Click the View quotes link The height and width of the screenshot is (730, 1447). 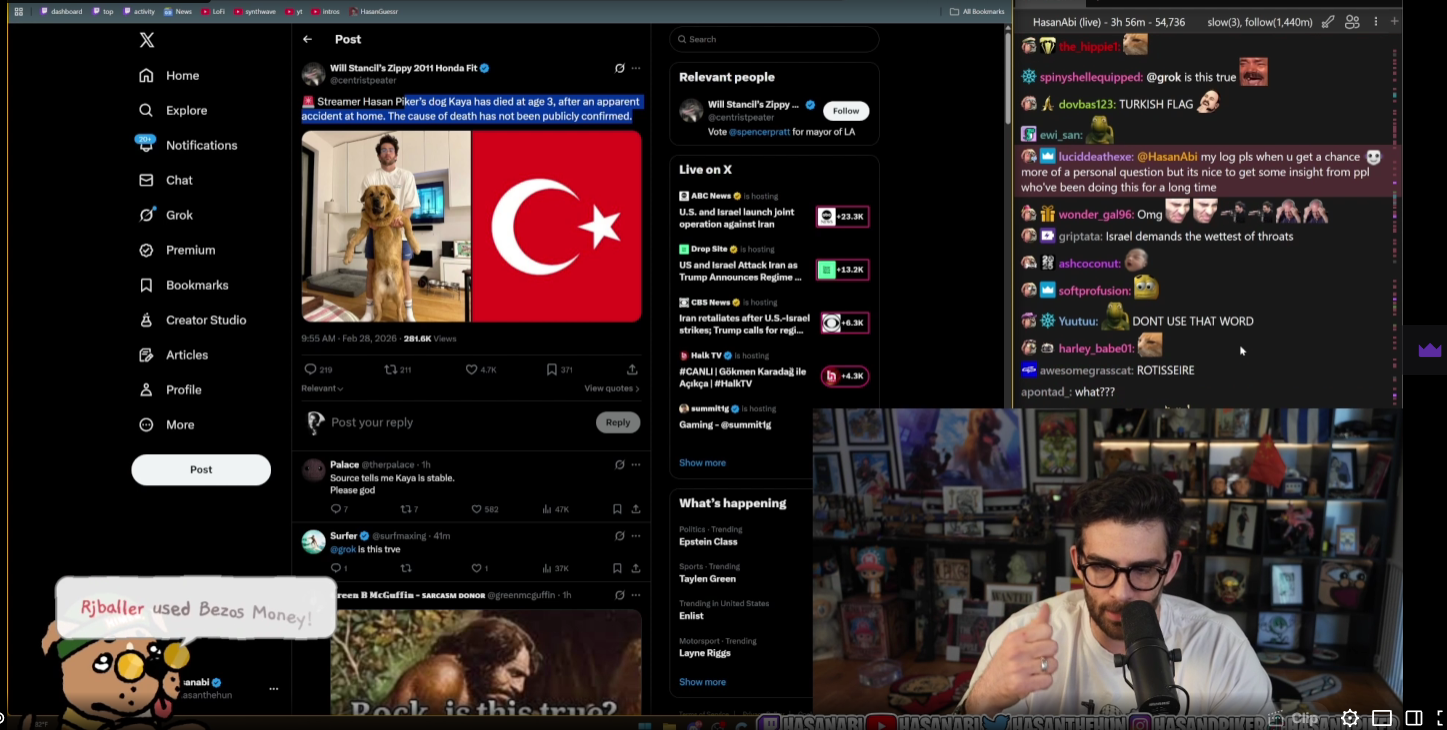tap(612, 389)
